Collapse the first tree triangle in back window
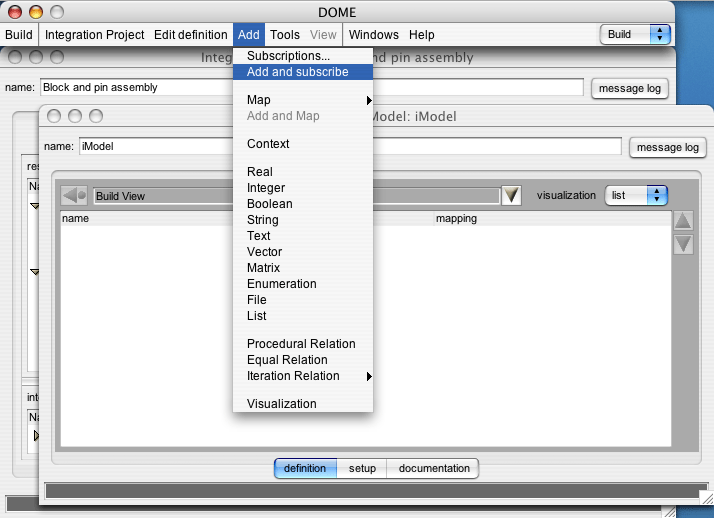Viewport: 714px width, 518px height. 35,206
